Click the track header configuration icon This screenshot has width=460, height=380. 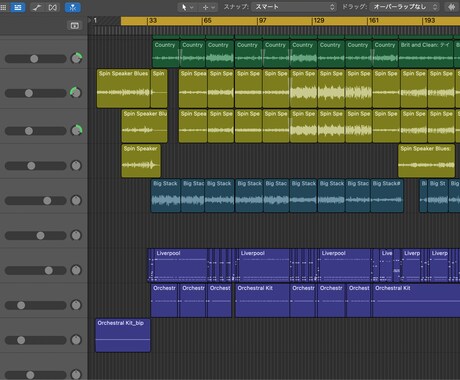point(75,26)
